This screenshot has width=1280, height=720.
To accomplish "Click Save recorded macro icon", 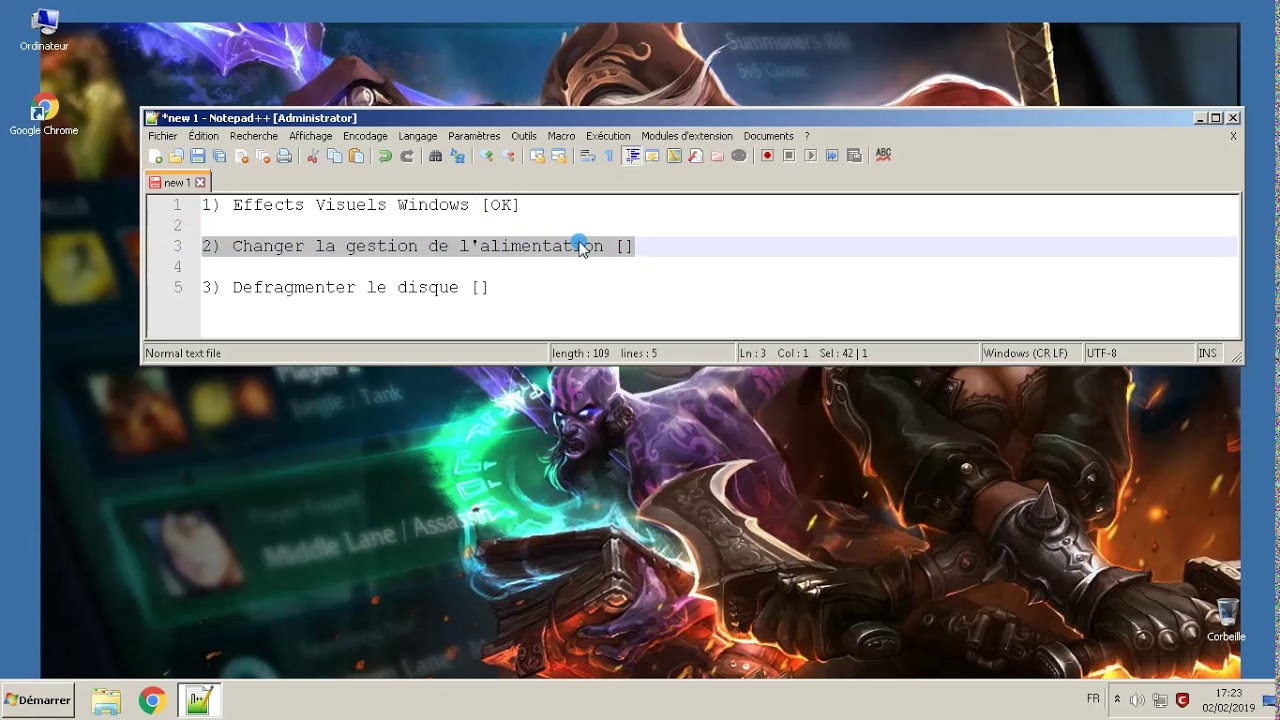I will click(854, 156).
